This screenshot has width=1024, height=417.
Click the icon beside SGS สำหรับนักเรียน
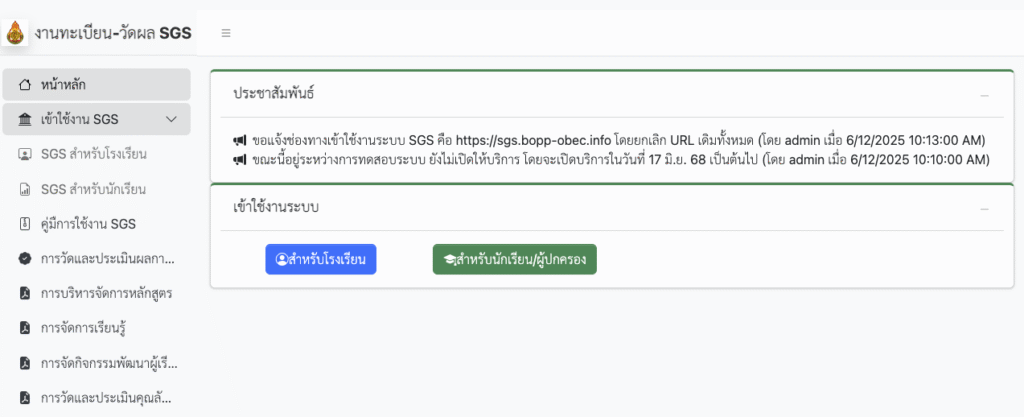pyautogui.click(x=25, y=188)
